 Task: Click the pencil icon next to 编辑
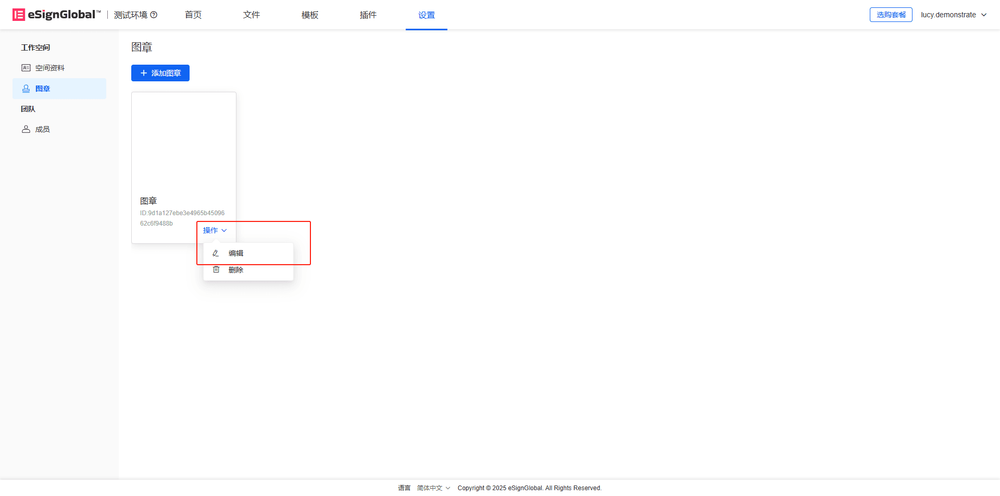[x=216, y=253]
